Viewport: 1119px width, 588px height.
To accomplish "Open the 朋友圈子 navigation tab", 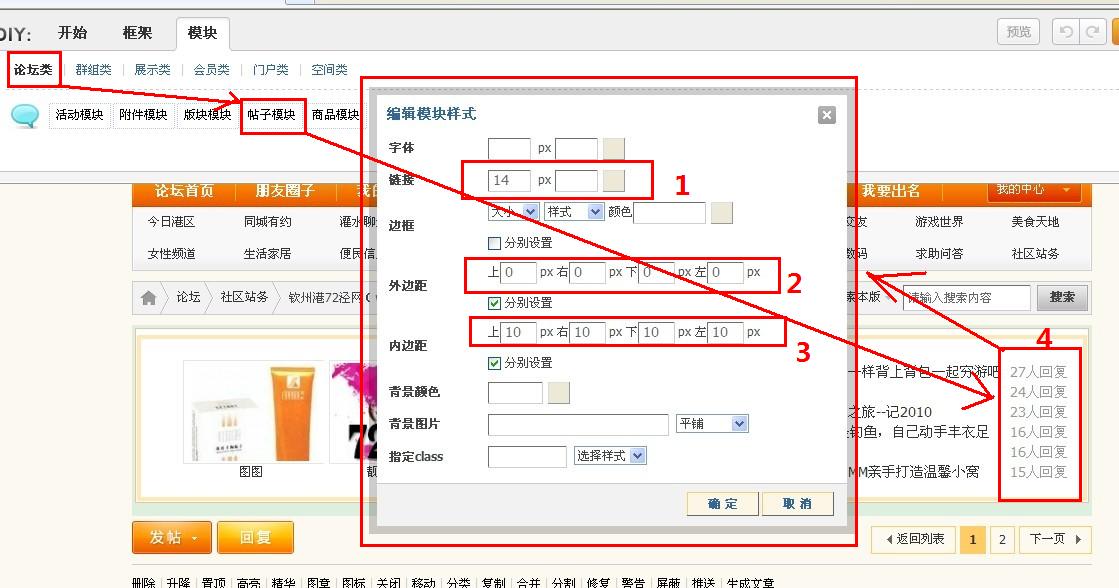I will (285, 191).
